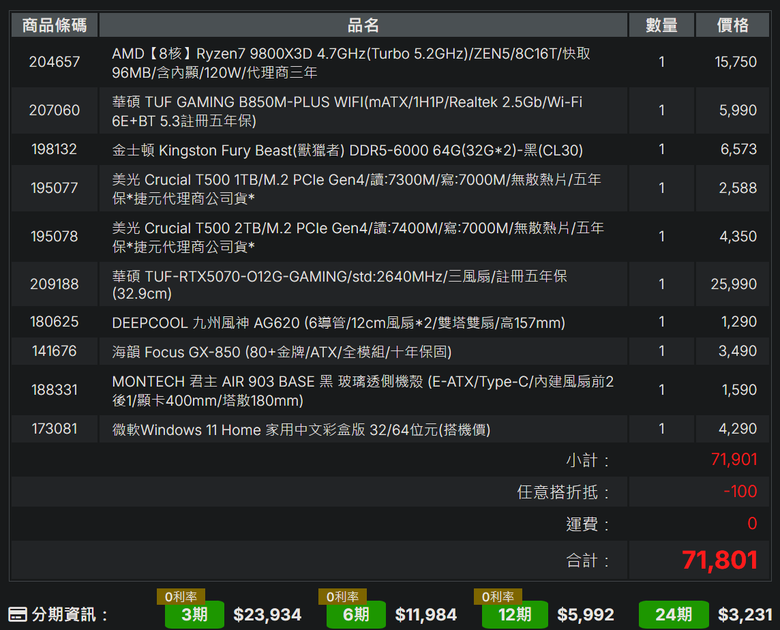Click product code 195077
This screenshot has height=630, width=780.
54,188
